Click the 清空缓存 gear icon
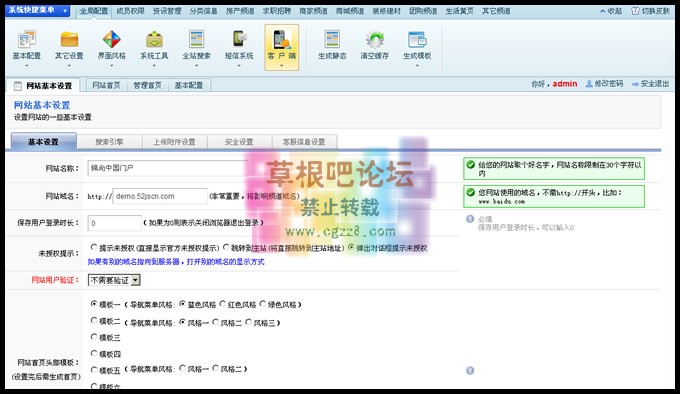This screenshot has height=394, width=680. pos(375,39)
